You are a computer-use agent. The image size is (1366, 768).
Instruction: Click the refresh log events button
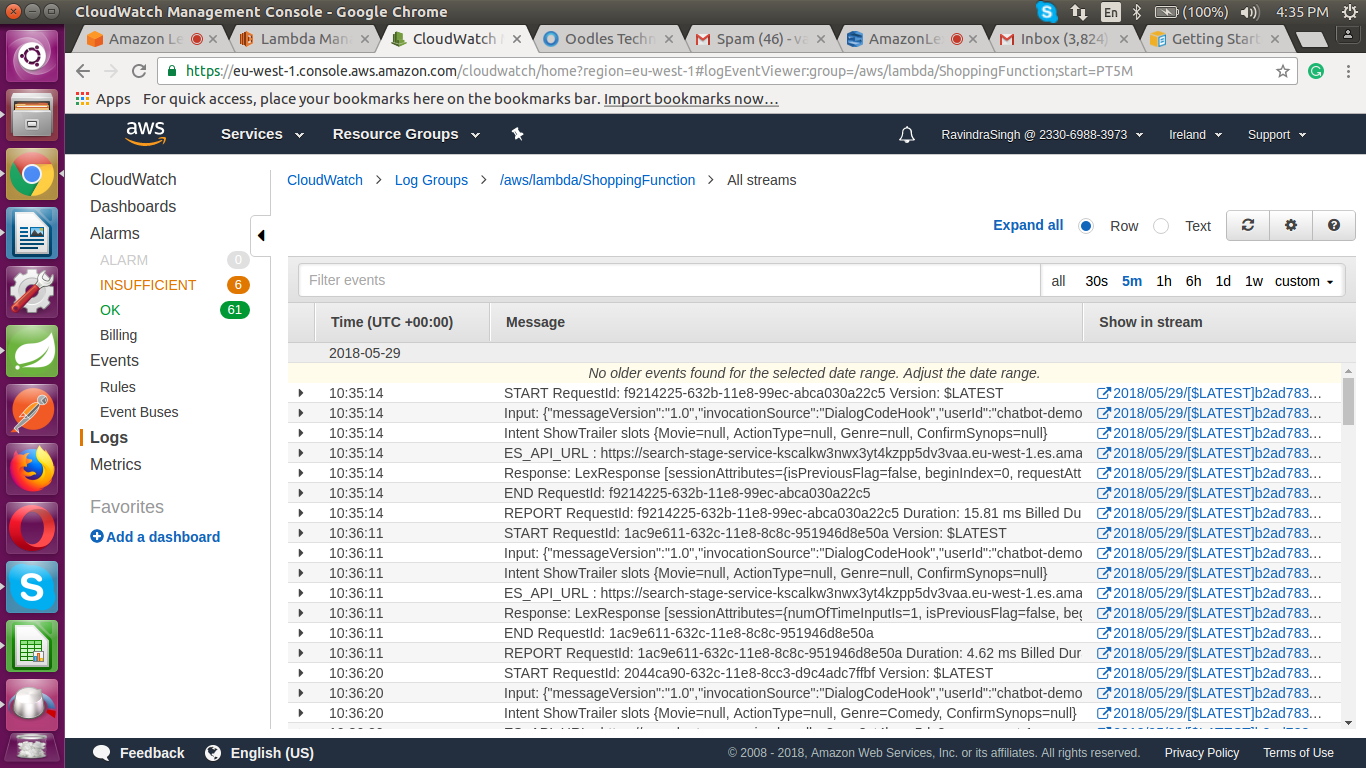click(1248, 225)
